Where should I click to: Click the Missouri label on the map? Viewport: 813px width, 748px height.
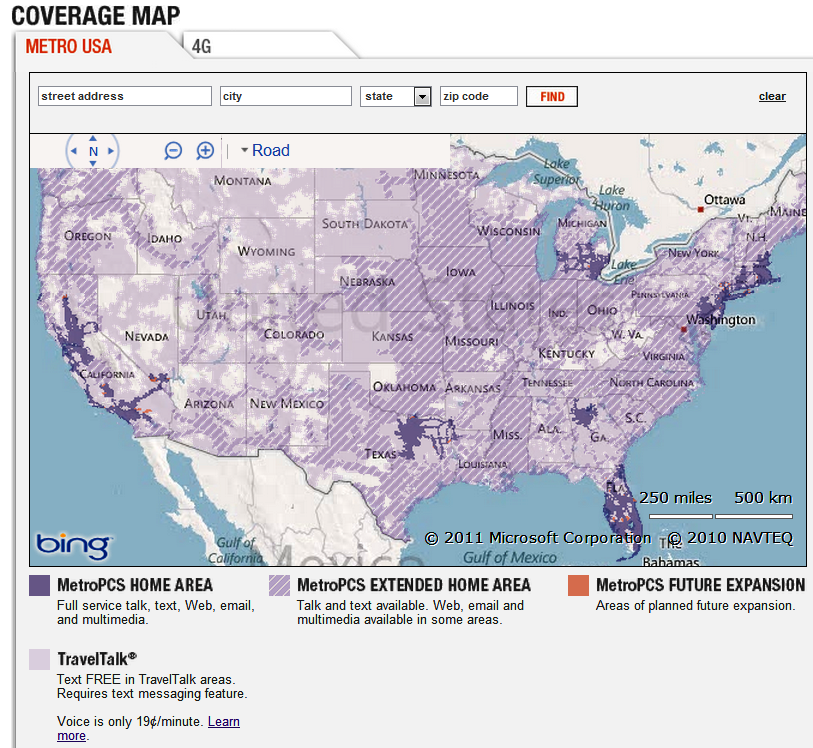tap(471, 342)
